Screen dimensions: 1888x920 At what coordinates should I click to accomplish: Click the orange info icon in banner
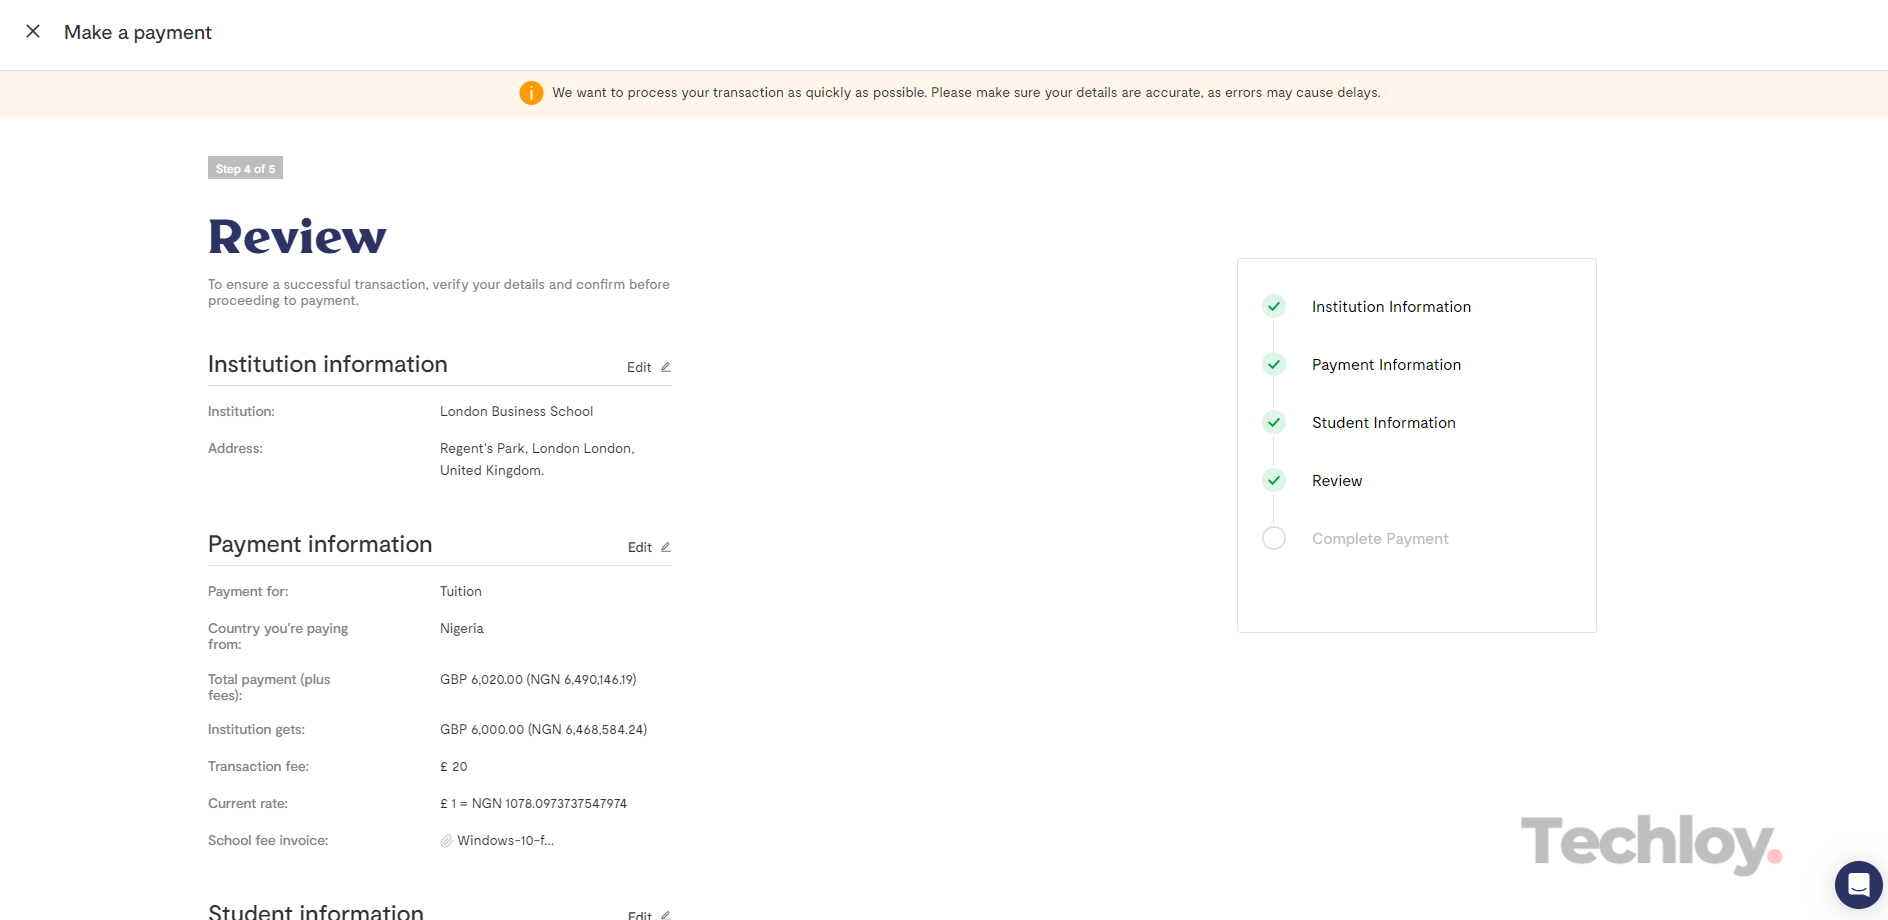[531, 93]
